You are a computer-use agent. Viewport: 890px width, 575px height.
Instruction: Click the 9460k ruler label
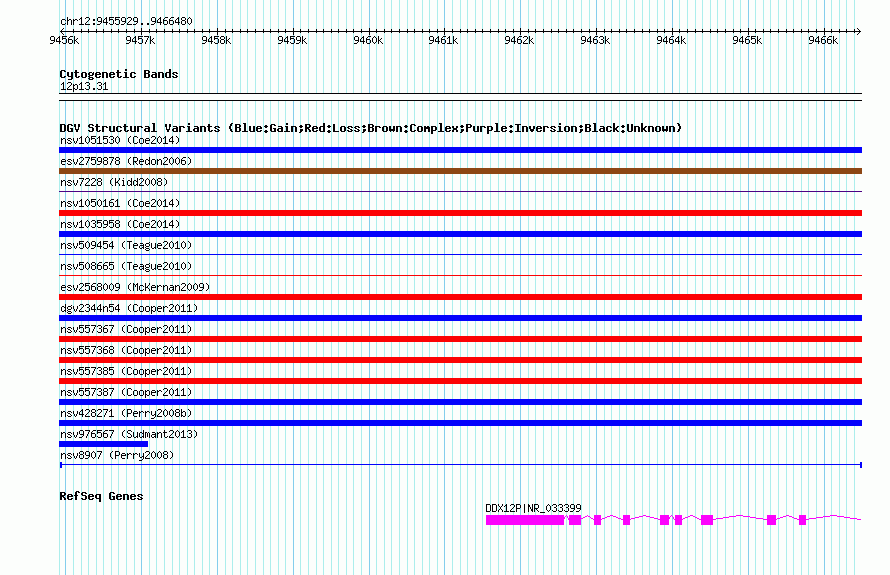368,40
